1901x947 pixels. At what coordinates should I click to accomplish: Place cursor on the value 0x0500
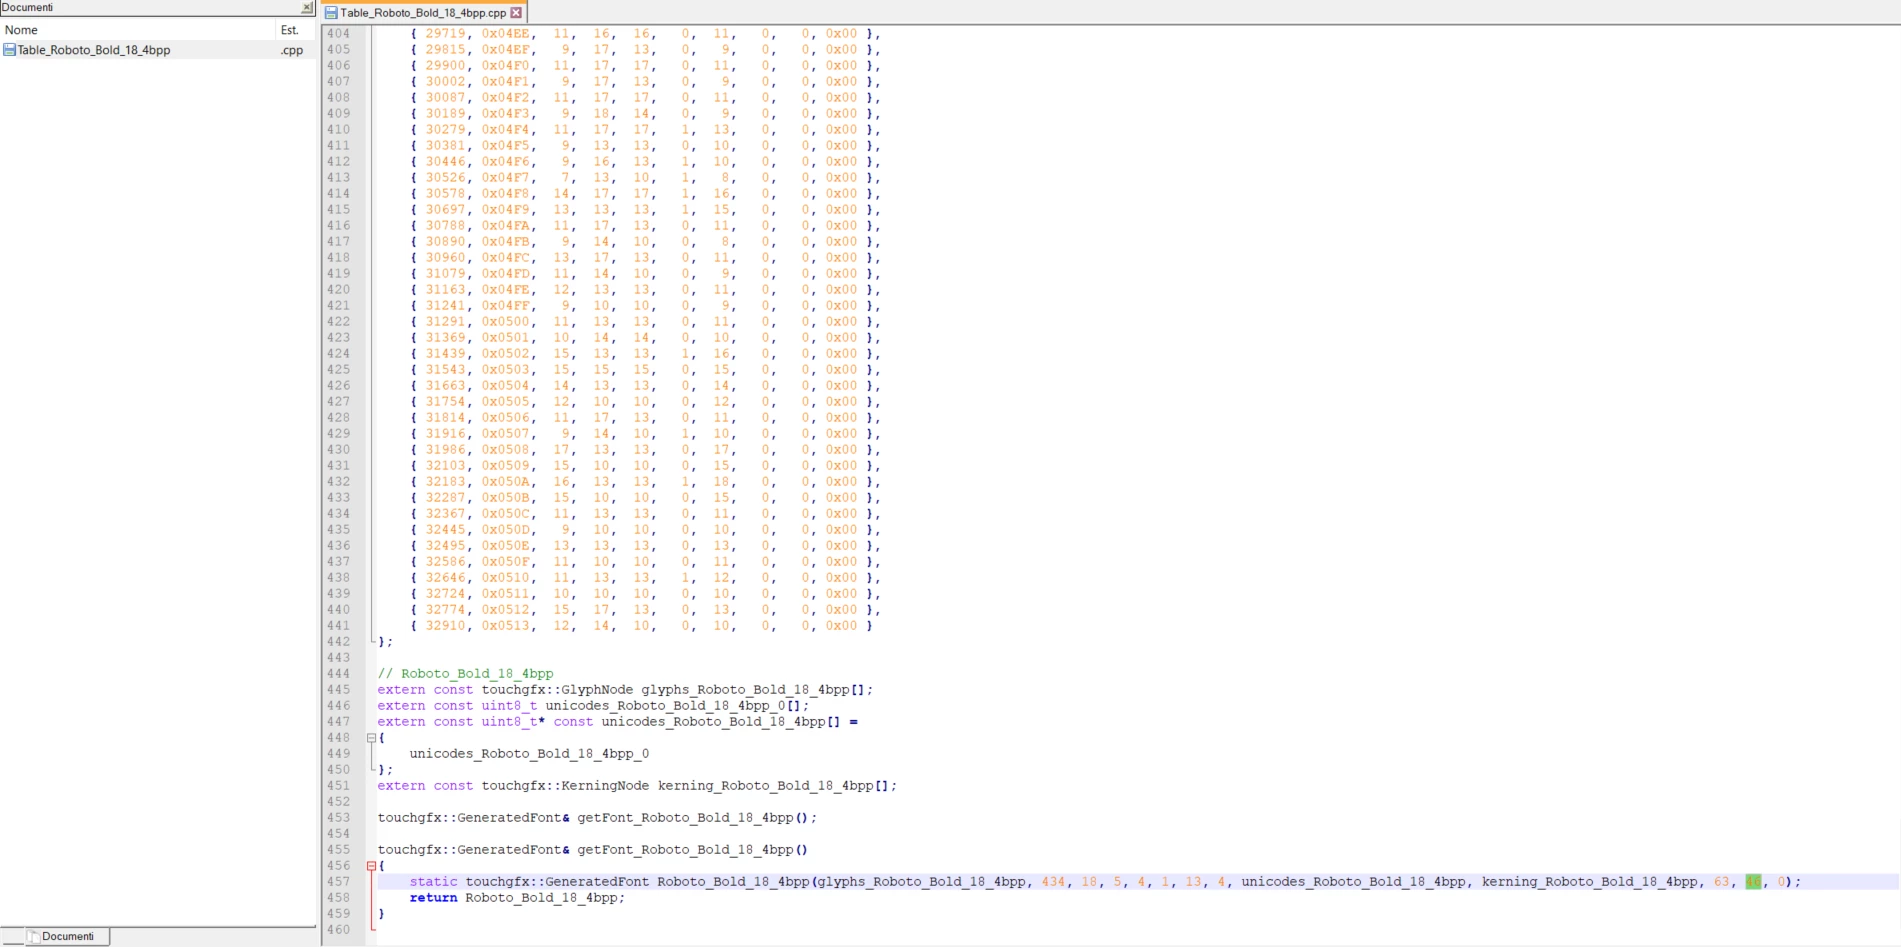(x=505, y=322)
